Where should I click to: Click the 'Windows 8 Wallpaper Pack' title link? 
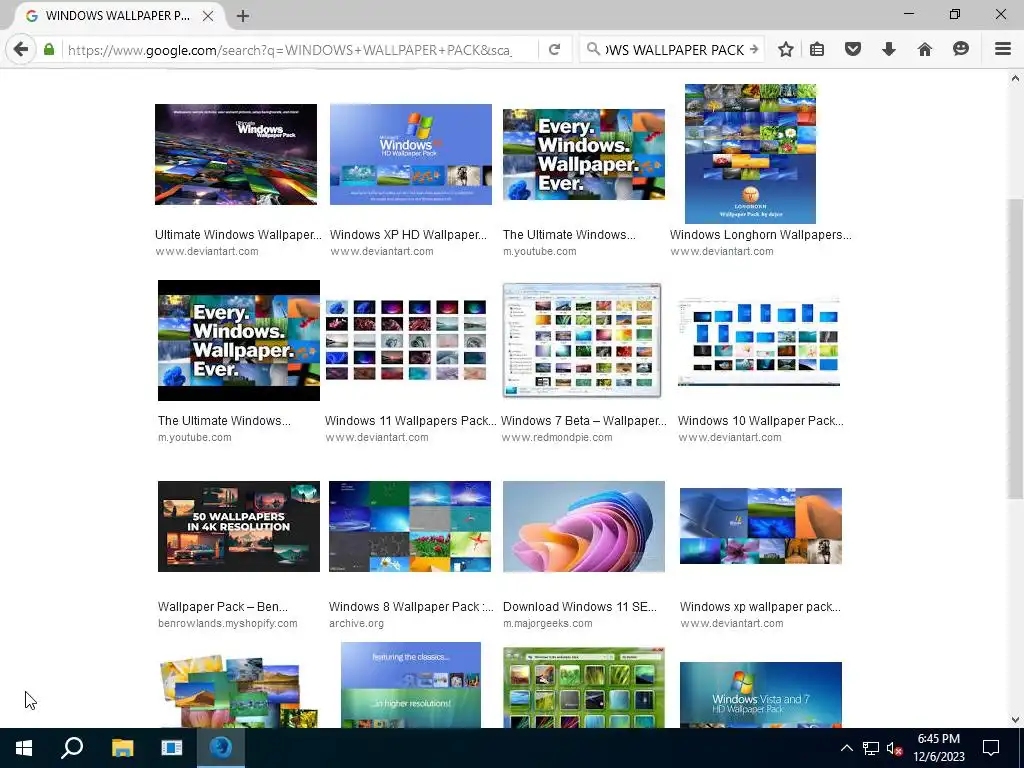(x=411, y=607)
